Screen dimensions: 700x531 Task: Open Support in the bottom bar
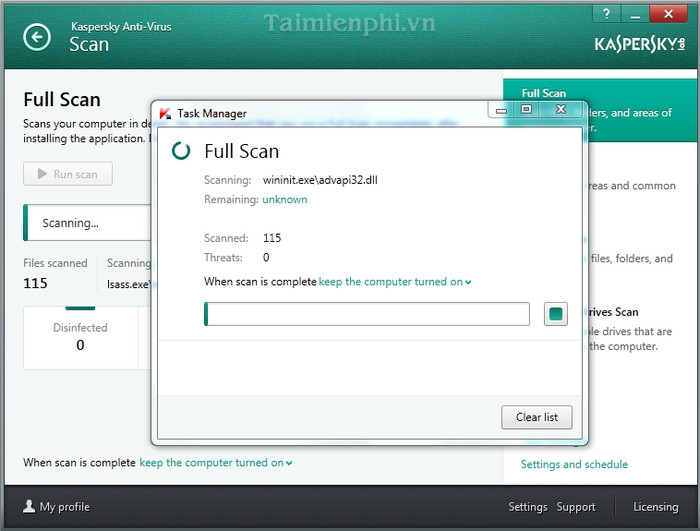[x=576, y=507]
